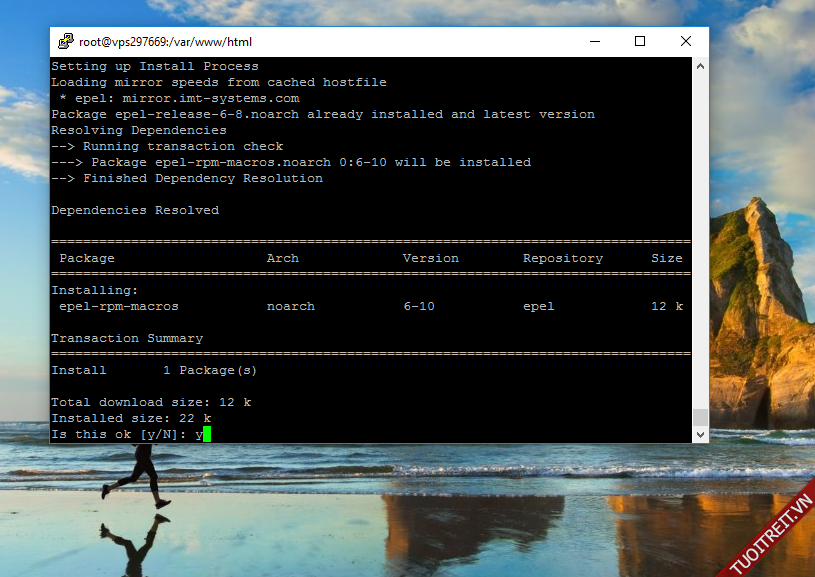Click the scrollbar down arrow
815x577 pixels.
tap(700, 435)
